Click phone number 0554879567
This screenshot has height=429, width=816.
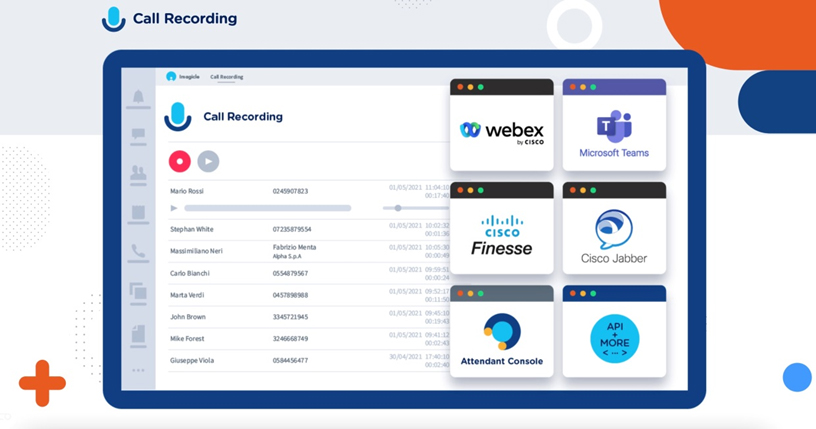point(290,273)
